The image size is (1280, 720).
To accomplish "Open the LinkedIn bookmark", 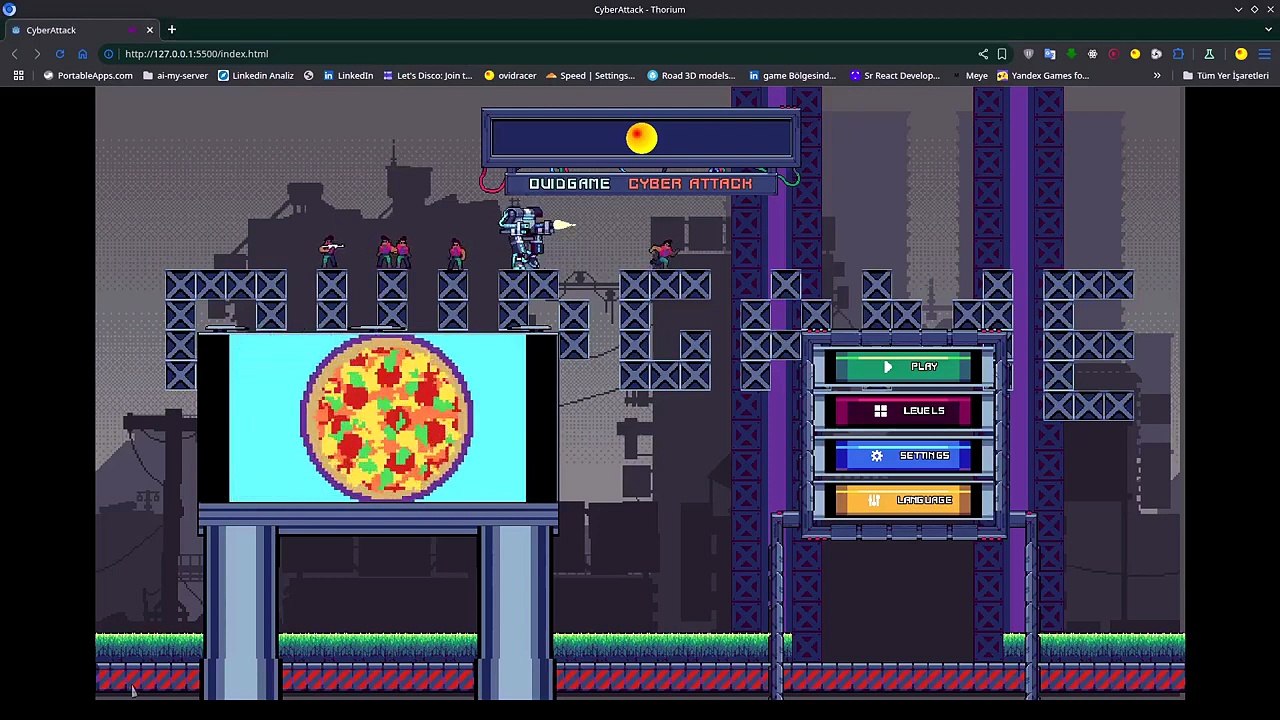I will coord(348,75).
